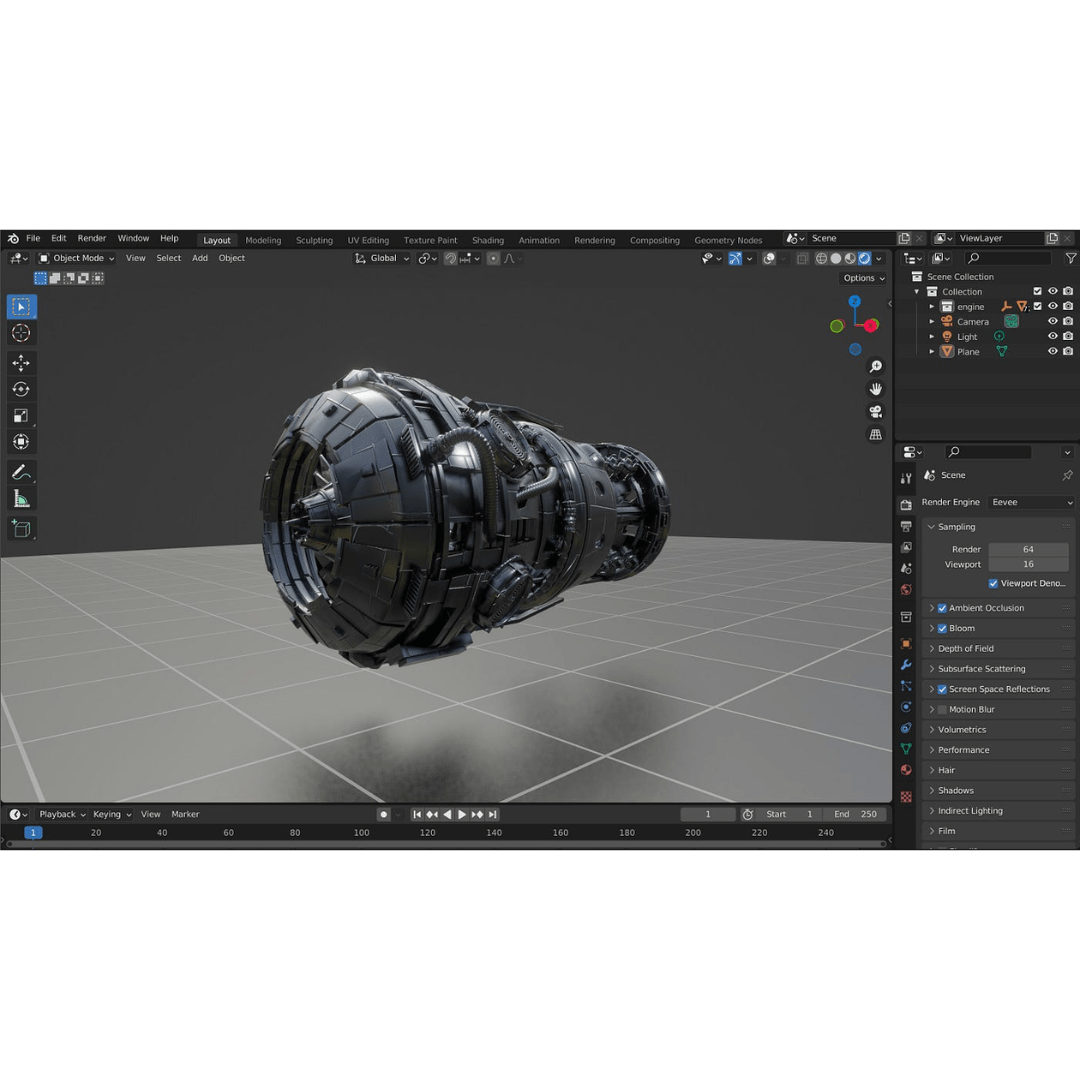Switch to the Shading workspace tab
Screen dimensions: 1080x1080
(488, 240)
